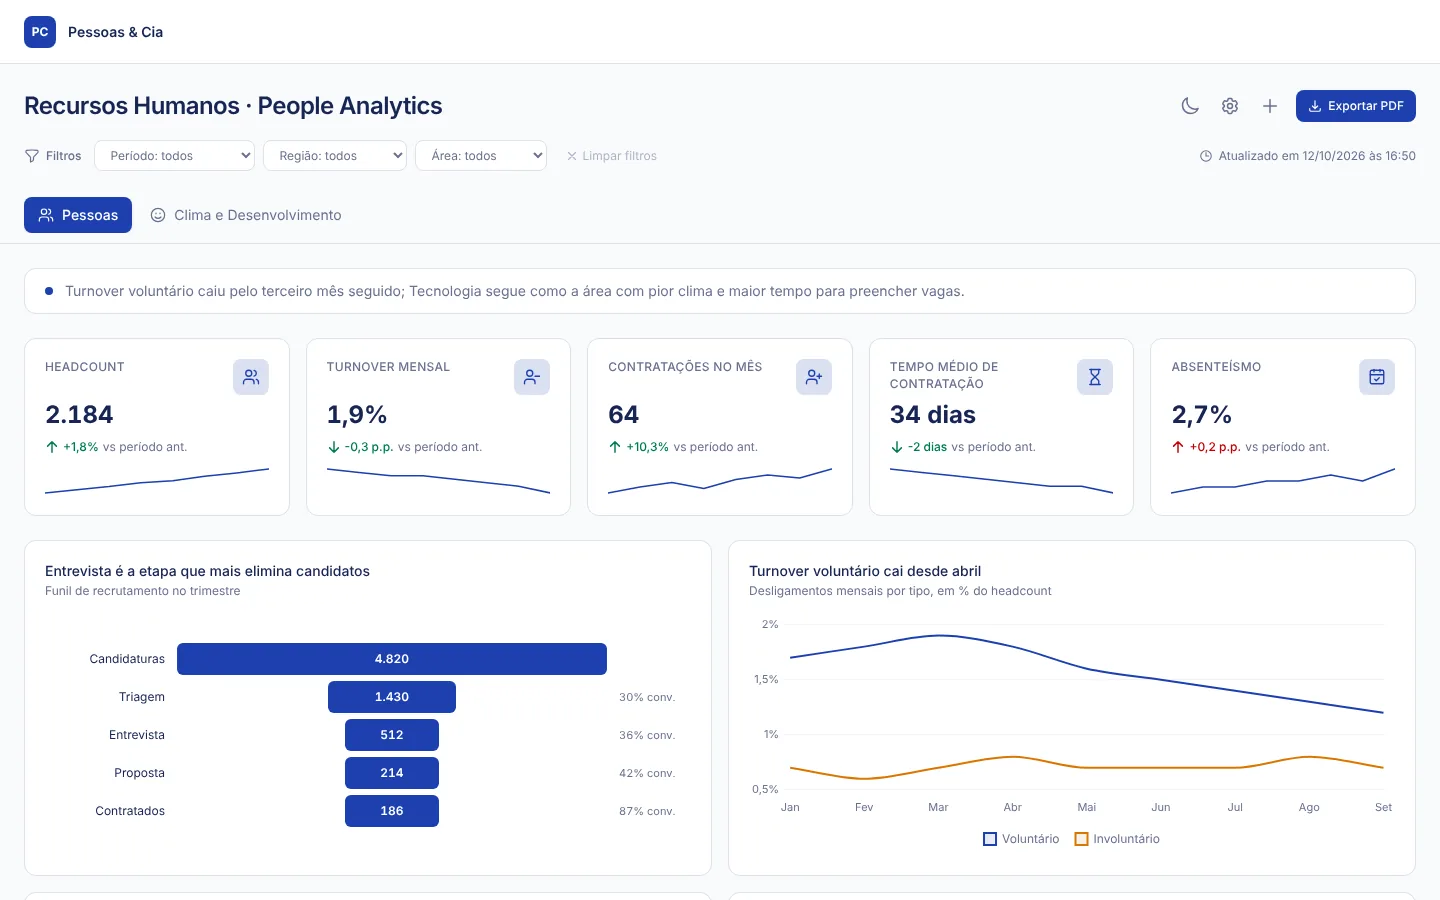Click the title Entrevista é a etapa que mais elimina

207,571
